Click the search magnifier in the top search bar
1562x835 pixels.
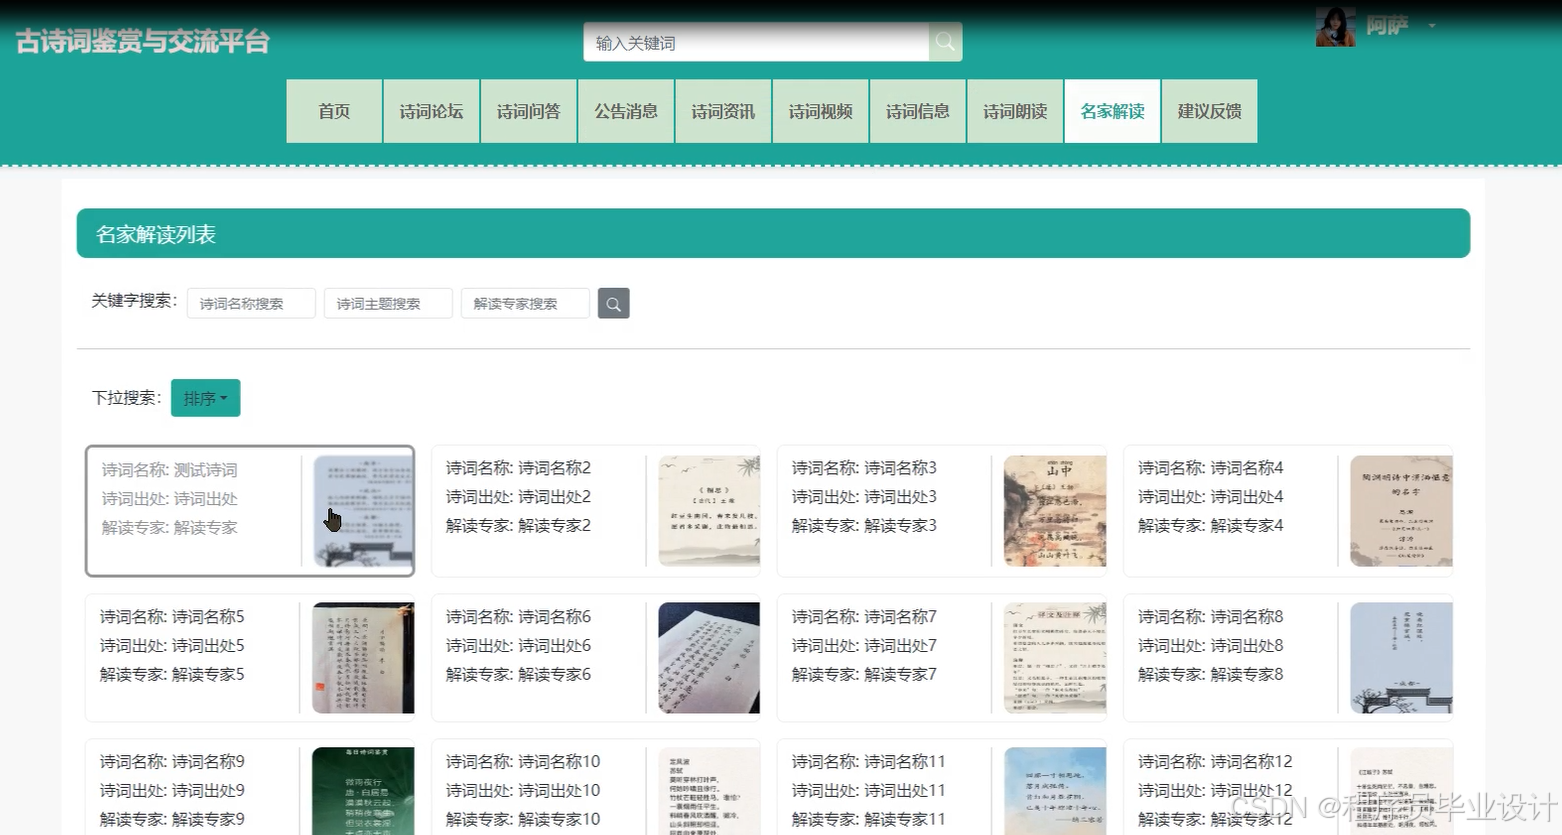(943, 41)
